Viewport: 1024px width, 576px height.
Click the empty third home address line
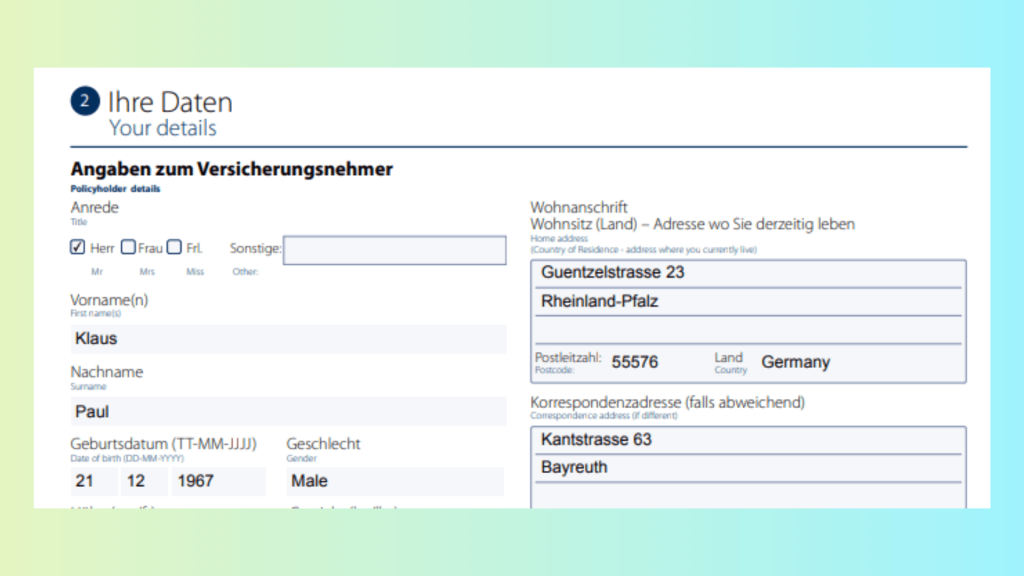coord(748,330)
